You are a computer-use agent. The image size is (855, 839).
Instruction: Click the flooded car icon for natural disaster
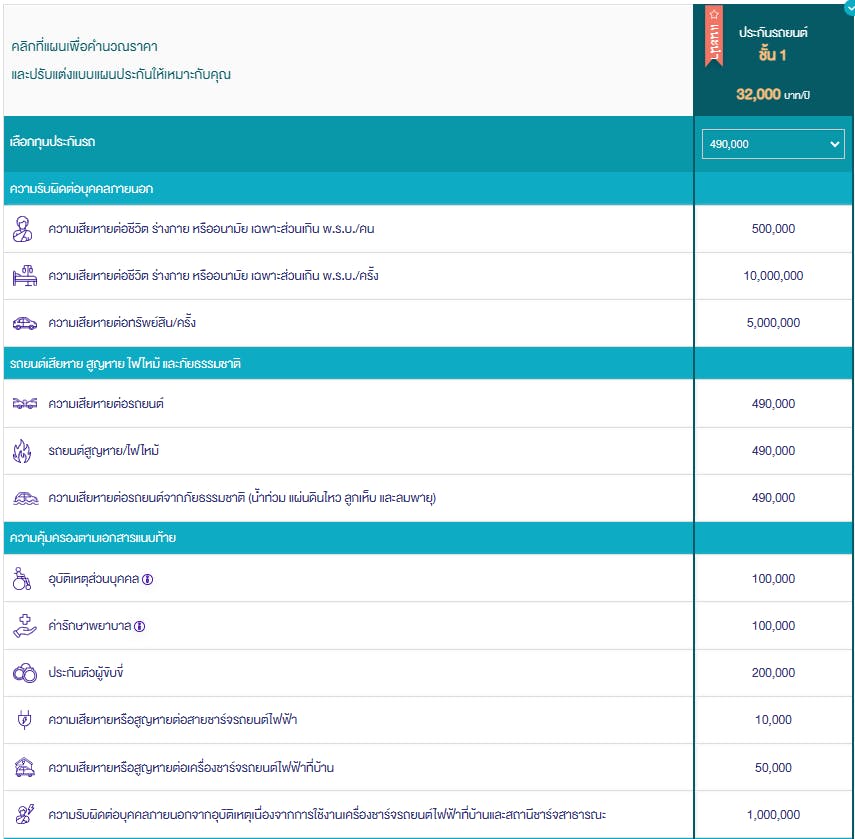coord(25,498)
